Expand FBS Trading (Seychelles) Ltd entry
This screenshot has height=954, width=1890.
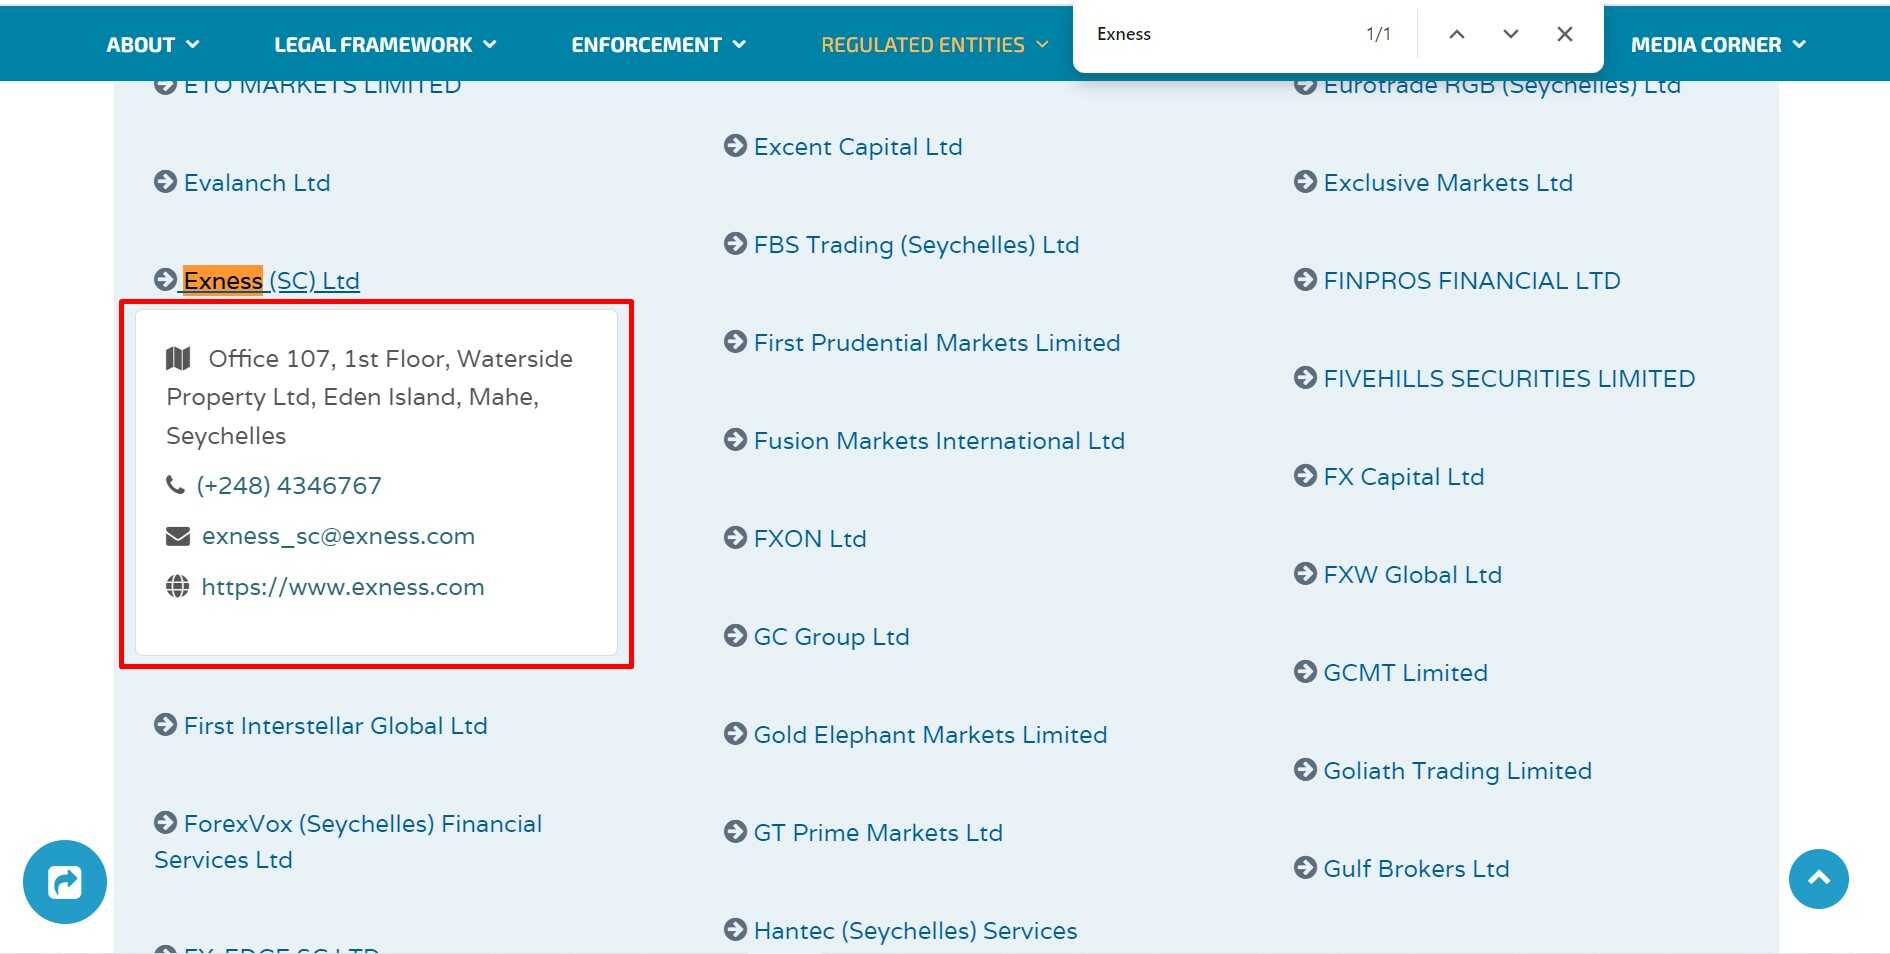[916, 245]
